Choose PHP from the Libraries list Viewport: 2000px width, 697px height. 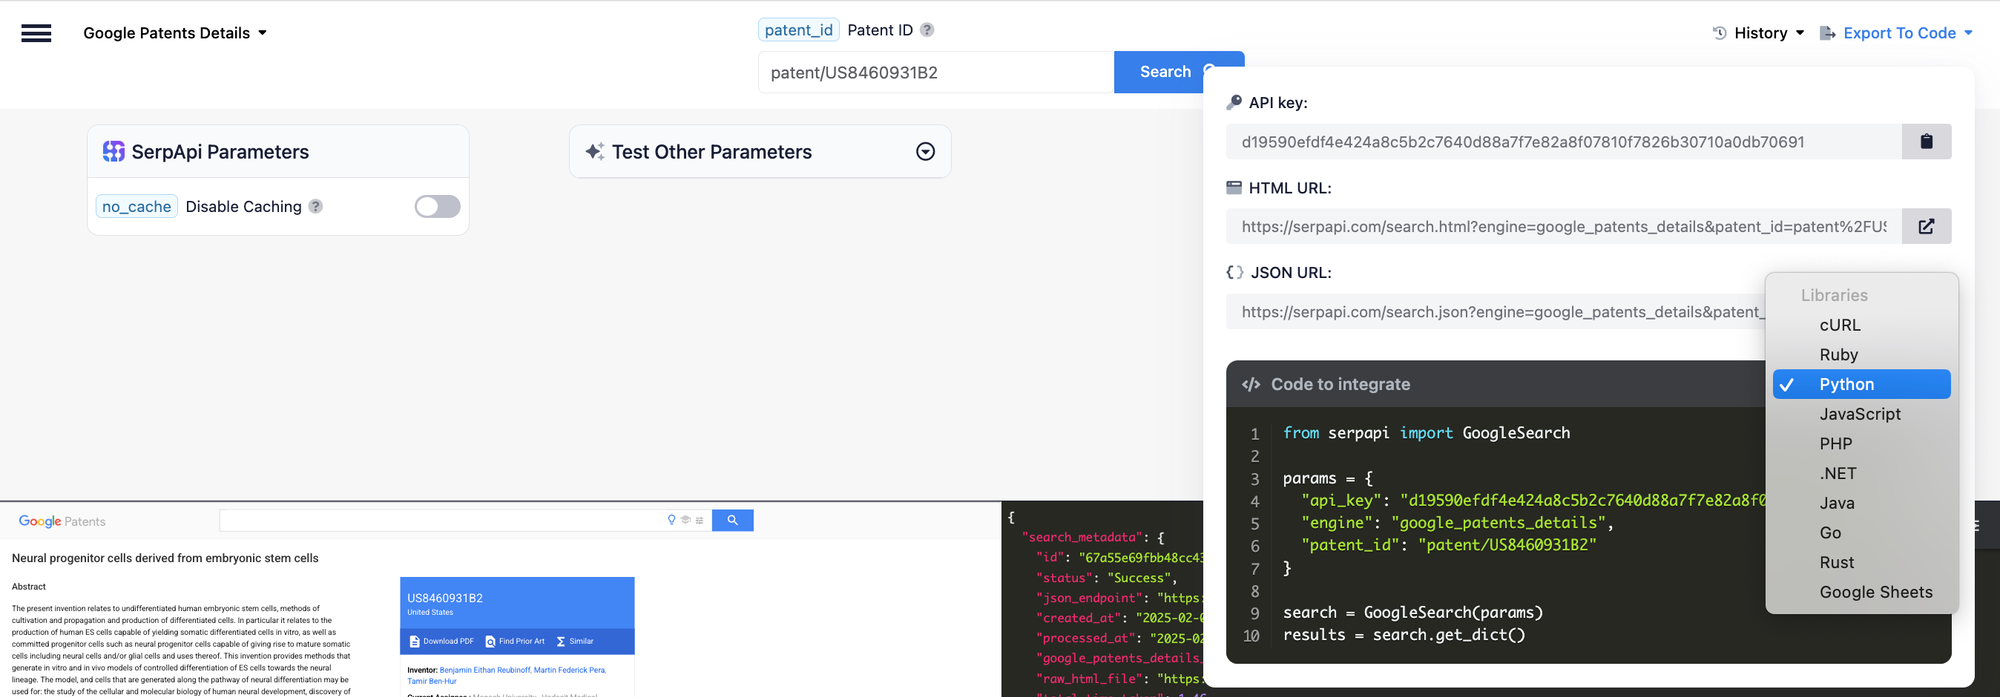click(x=1862, y=444)
